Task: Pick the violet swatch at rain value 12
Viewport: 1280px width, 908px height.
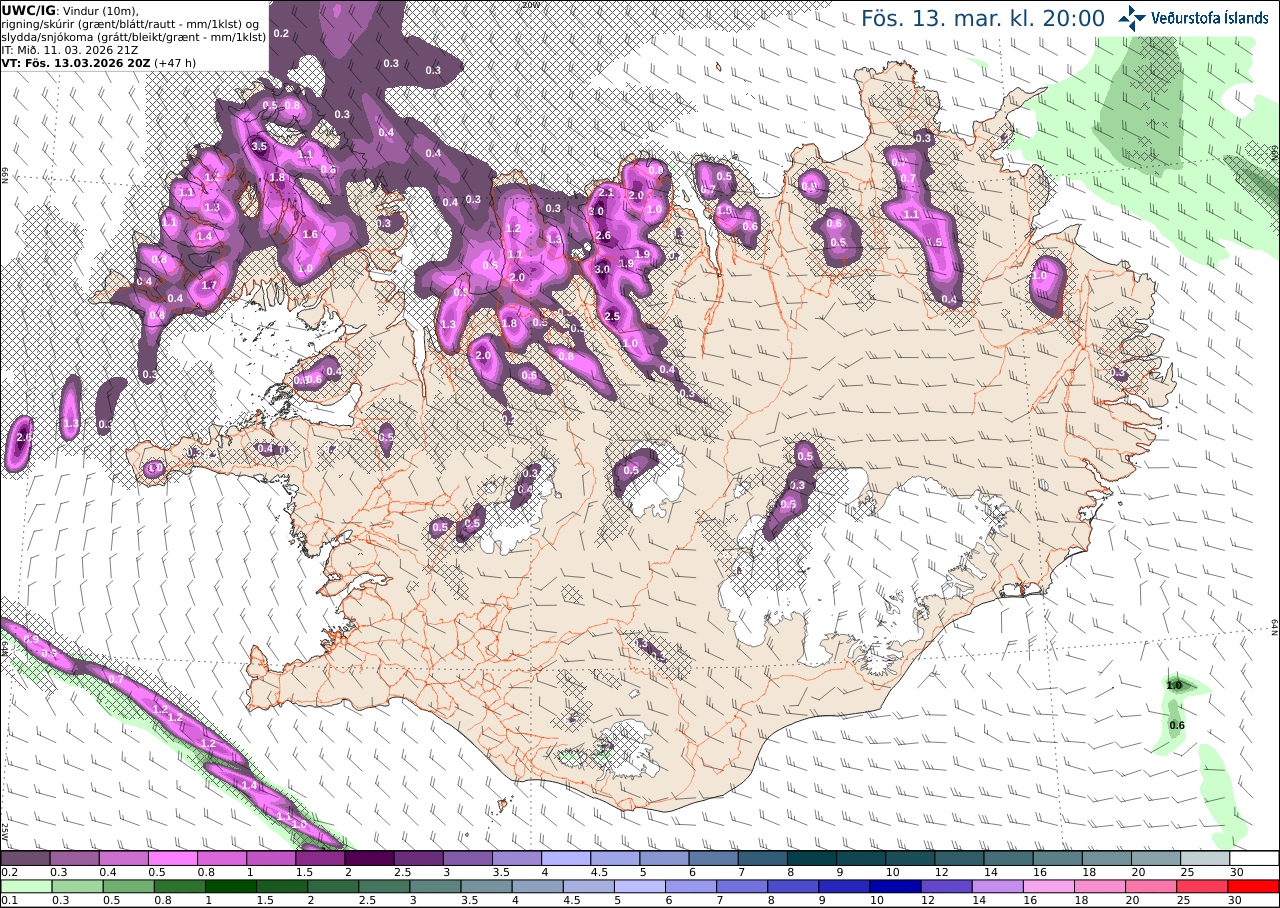Action: [947, 886]
